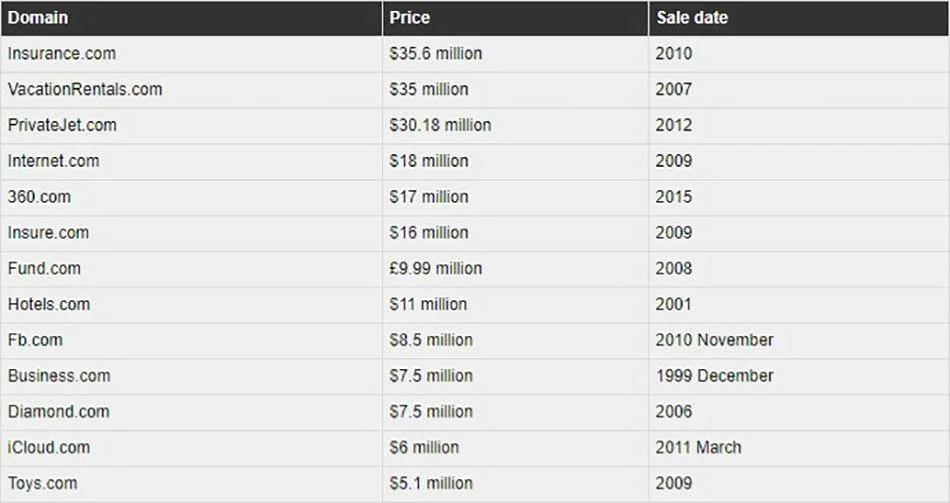Click the iCloud.com domain entry

pyautogui.click(x=49, y=447)
